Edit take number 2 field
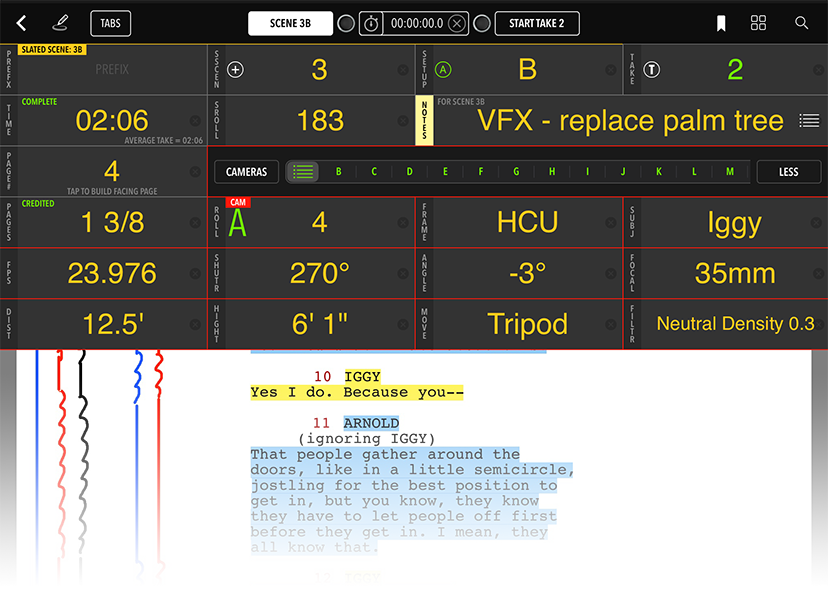This screenshot has width=828, height=589. click(735, 69)
